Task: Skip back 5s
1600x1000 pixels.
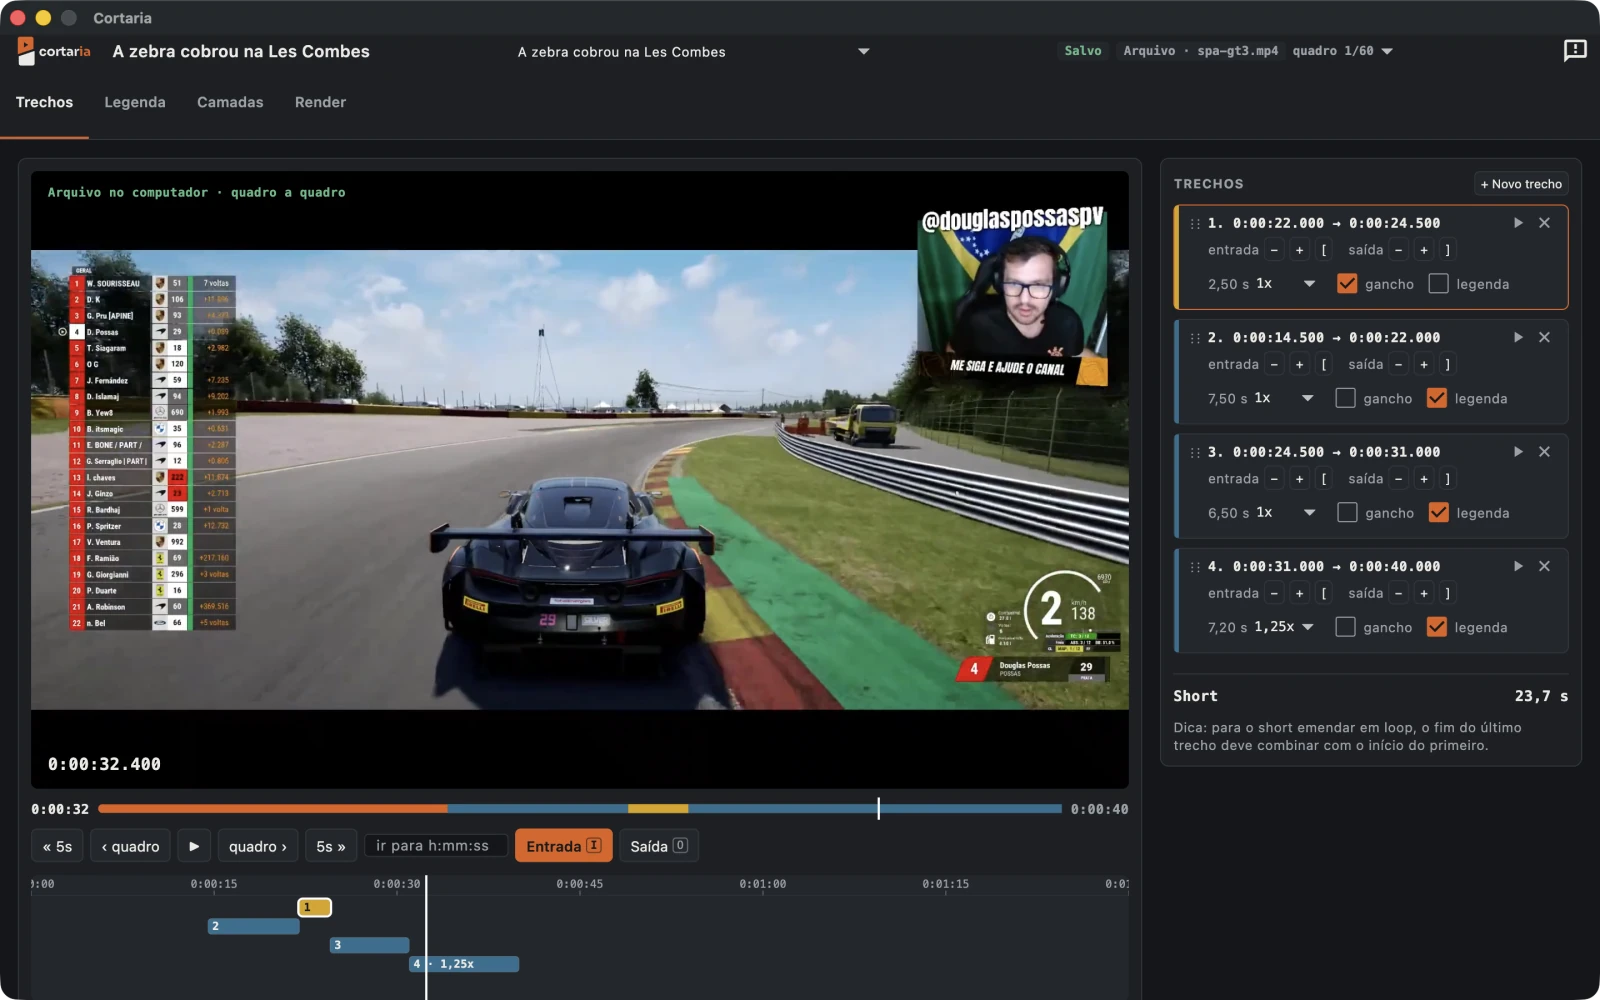Action: (x=57, y=846)
